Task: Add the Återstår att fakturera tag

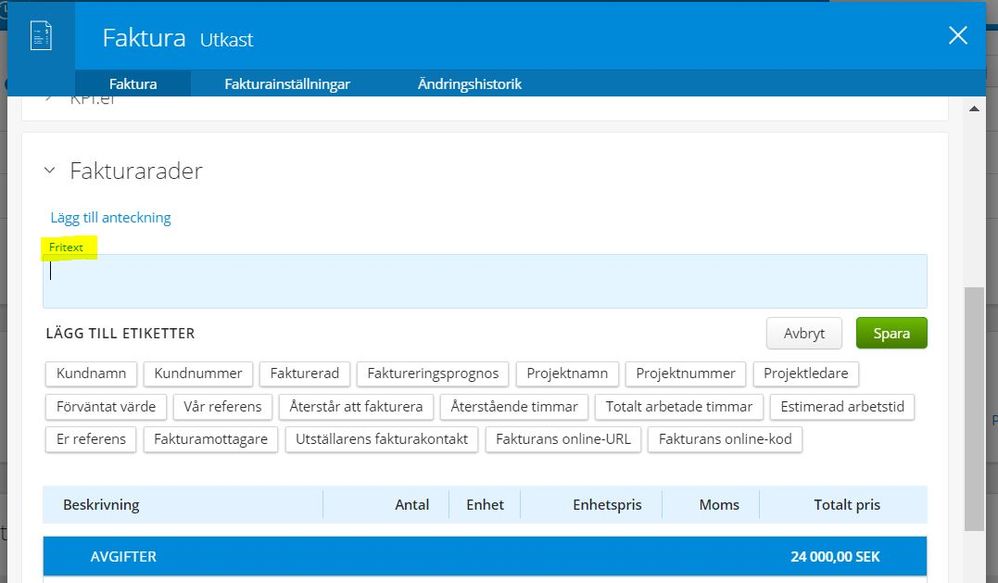Action: coord(356,406)
